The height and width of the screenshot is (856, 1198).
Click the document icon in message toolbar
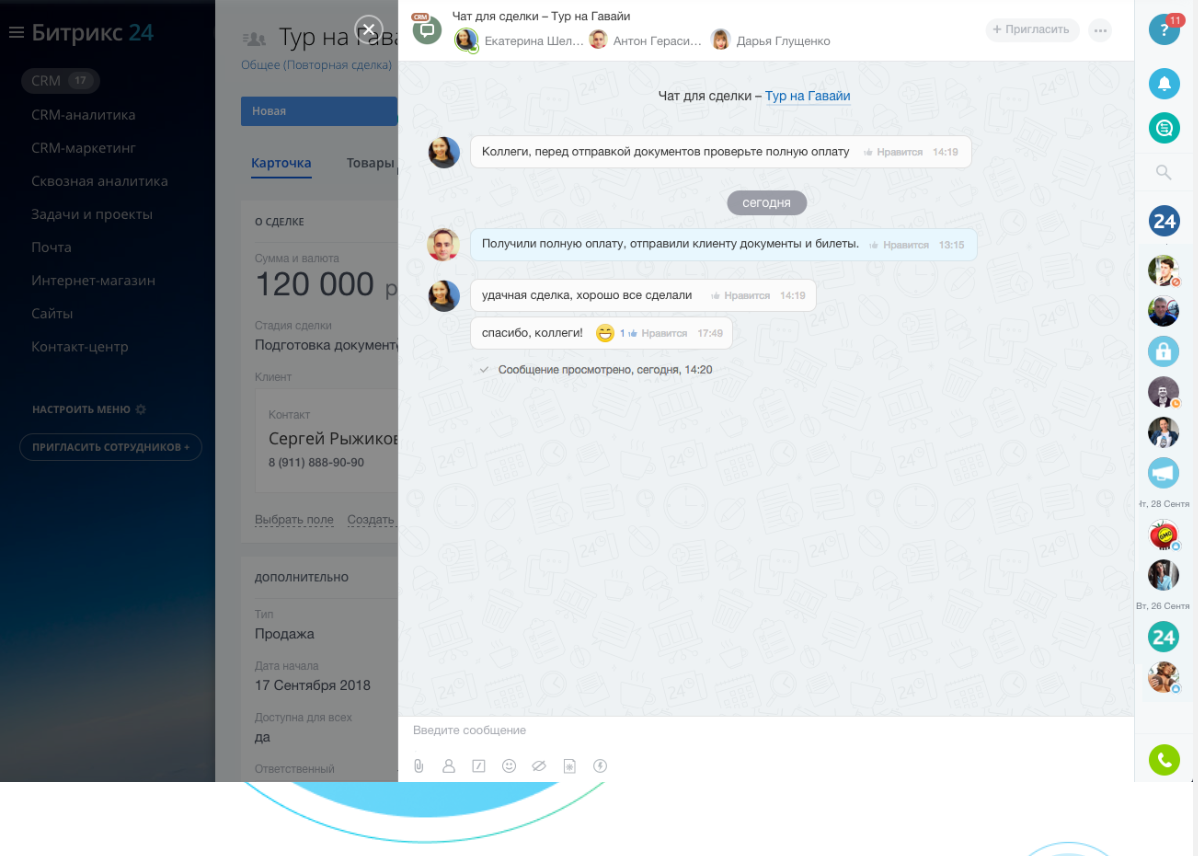pos(569,766)
